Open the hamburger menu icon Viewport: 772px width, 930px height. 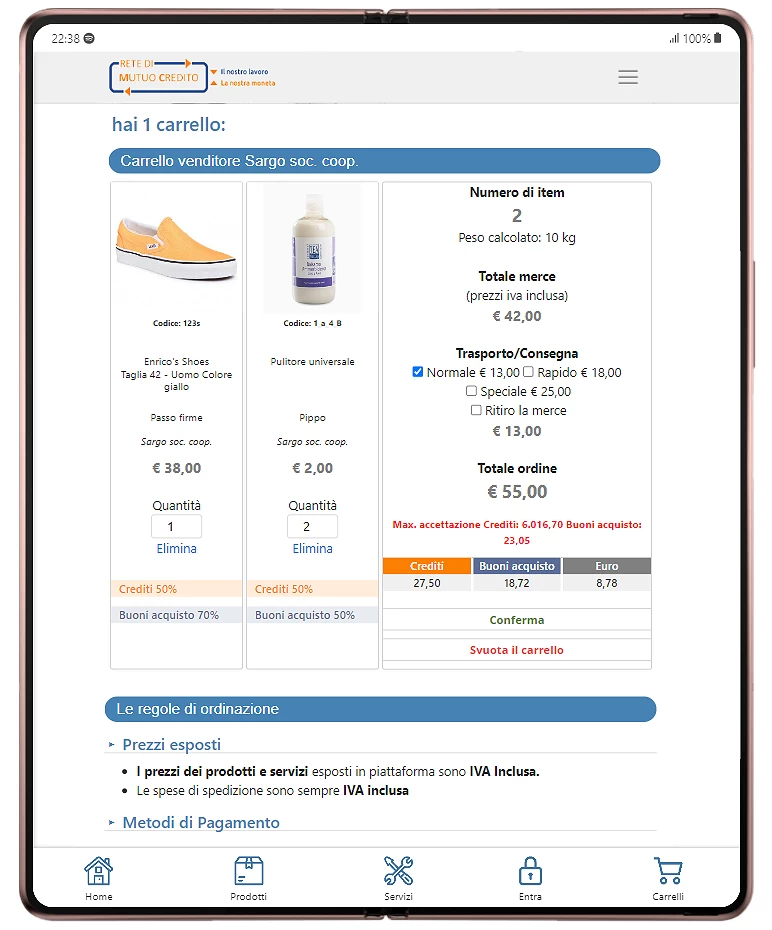click(x=628, y=77)
